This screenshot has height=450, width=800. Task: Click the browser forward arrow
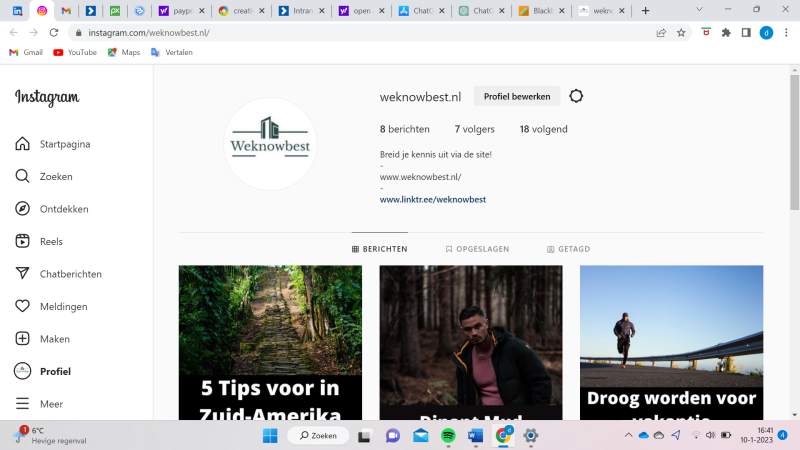pos(34,33)
